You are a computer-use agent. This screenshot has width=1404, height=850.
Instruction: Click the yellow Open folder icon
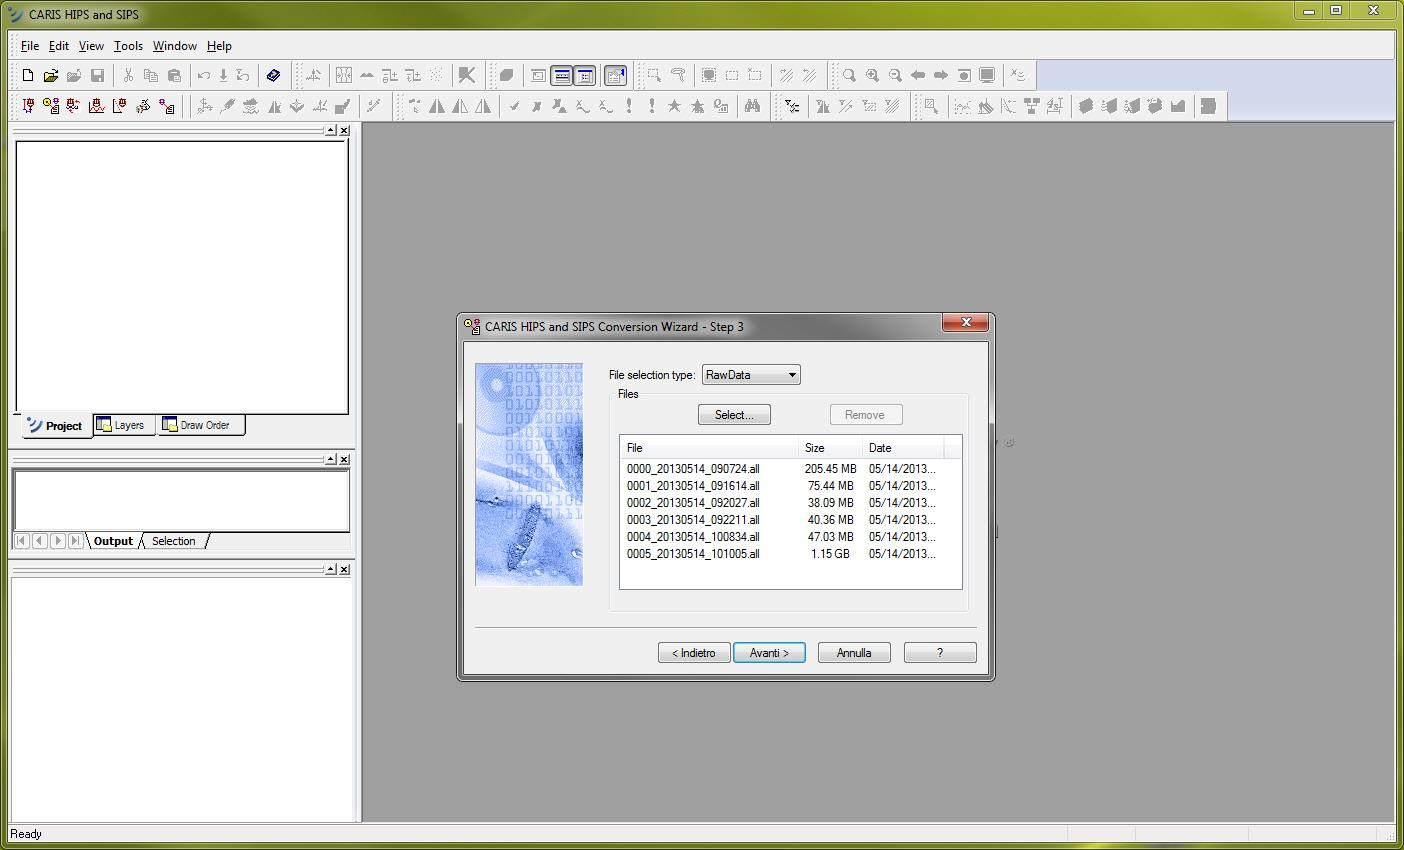tap(51, 75)
